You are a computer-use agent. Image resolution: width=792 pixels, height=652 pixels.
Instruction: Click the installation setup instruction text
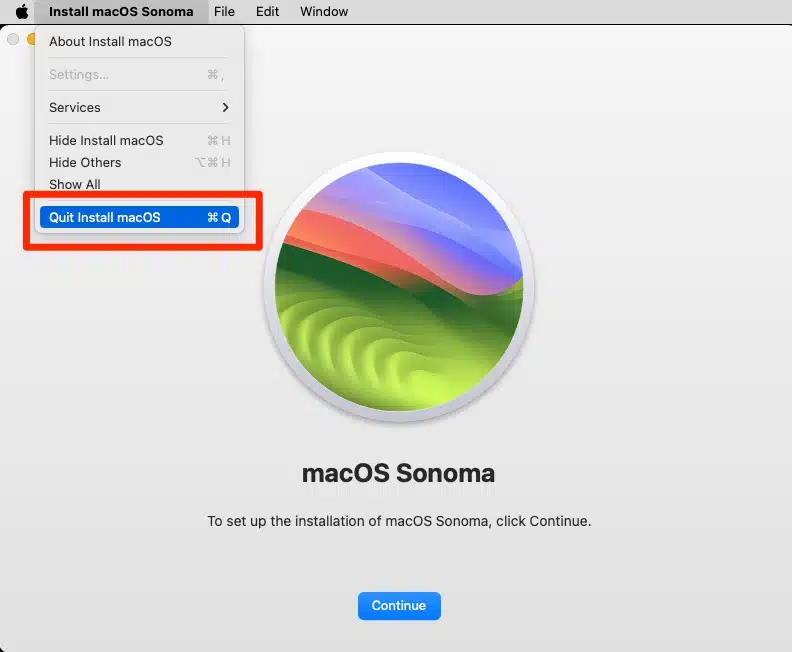[x=399, y=521]
